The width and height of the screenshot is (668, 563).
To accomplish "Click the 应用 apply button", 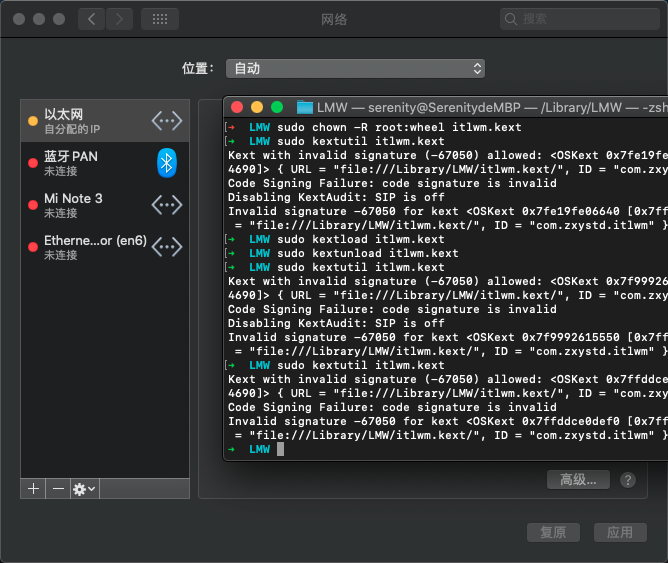I will [620, 532].
